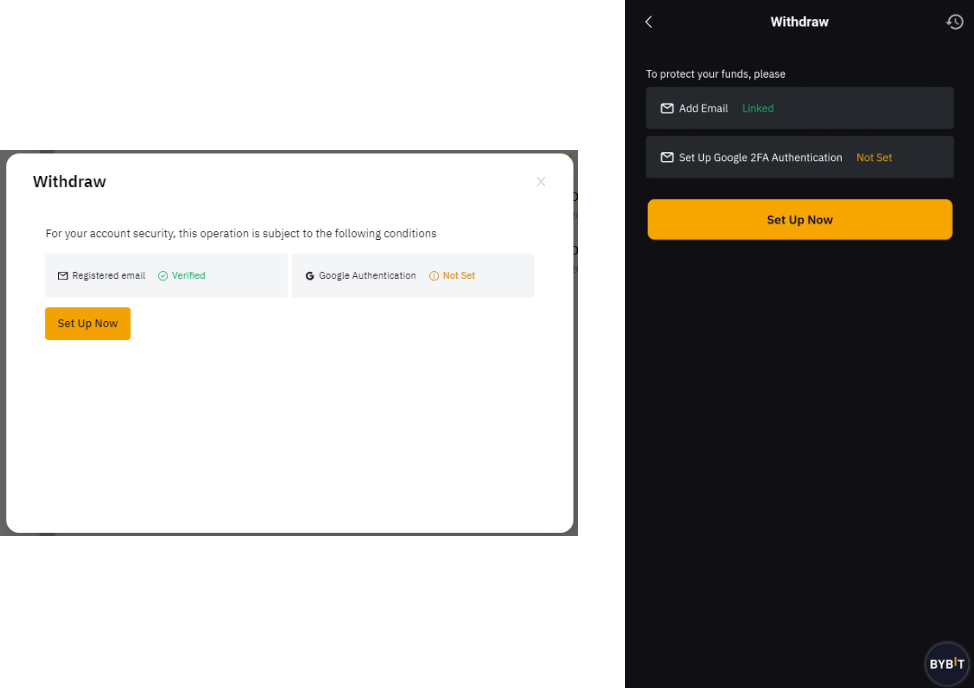Click the envelope icon beside Add Email
Image resolution: width=974 pixels, height=688 pixels.
(x=667, y=108)
